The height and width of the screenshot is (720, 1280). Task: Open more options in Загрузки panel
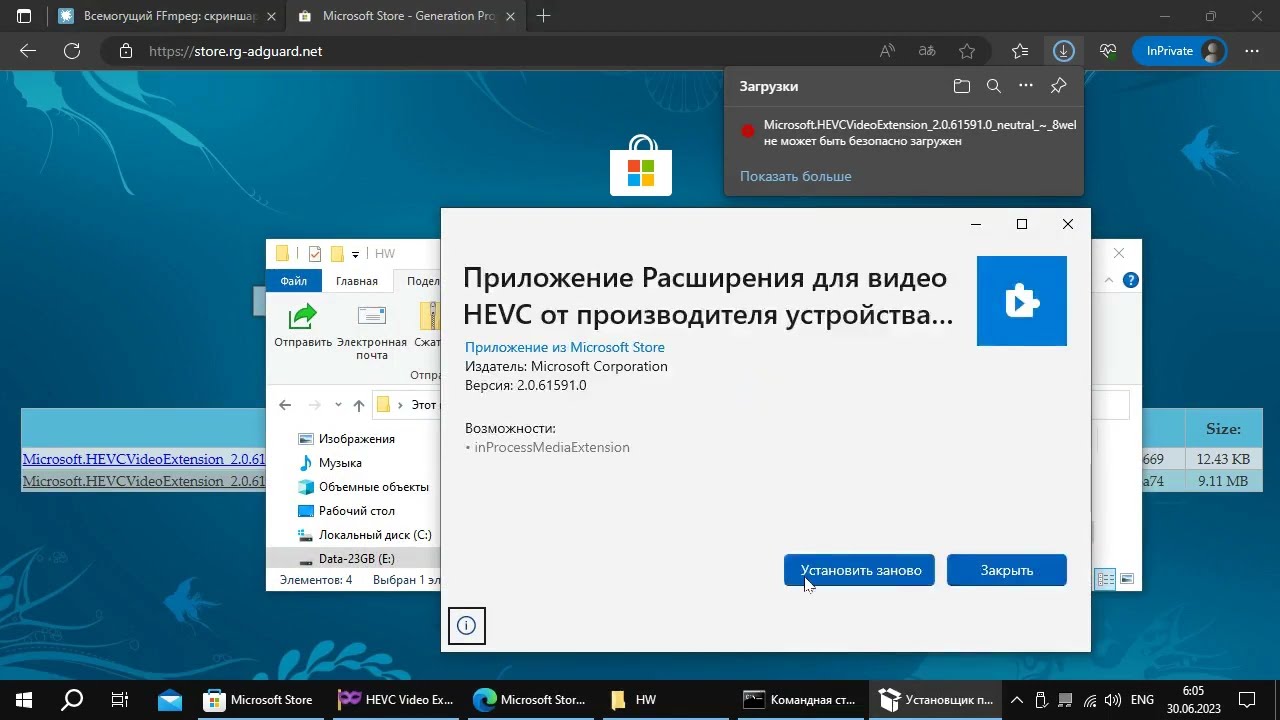1026,86
